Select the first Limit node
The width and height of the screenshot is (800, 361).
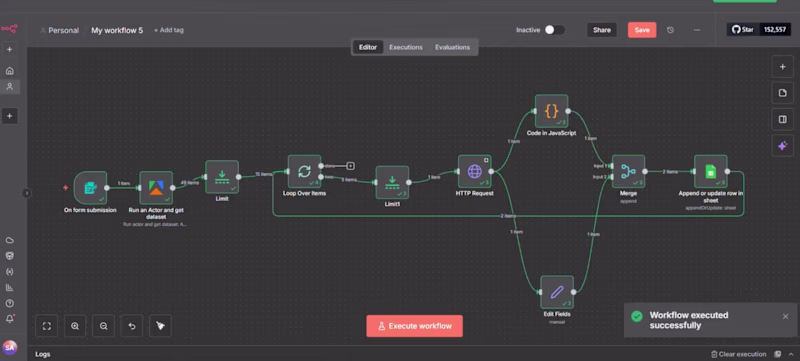(222, 177)
